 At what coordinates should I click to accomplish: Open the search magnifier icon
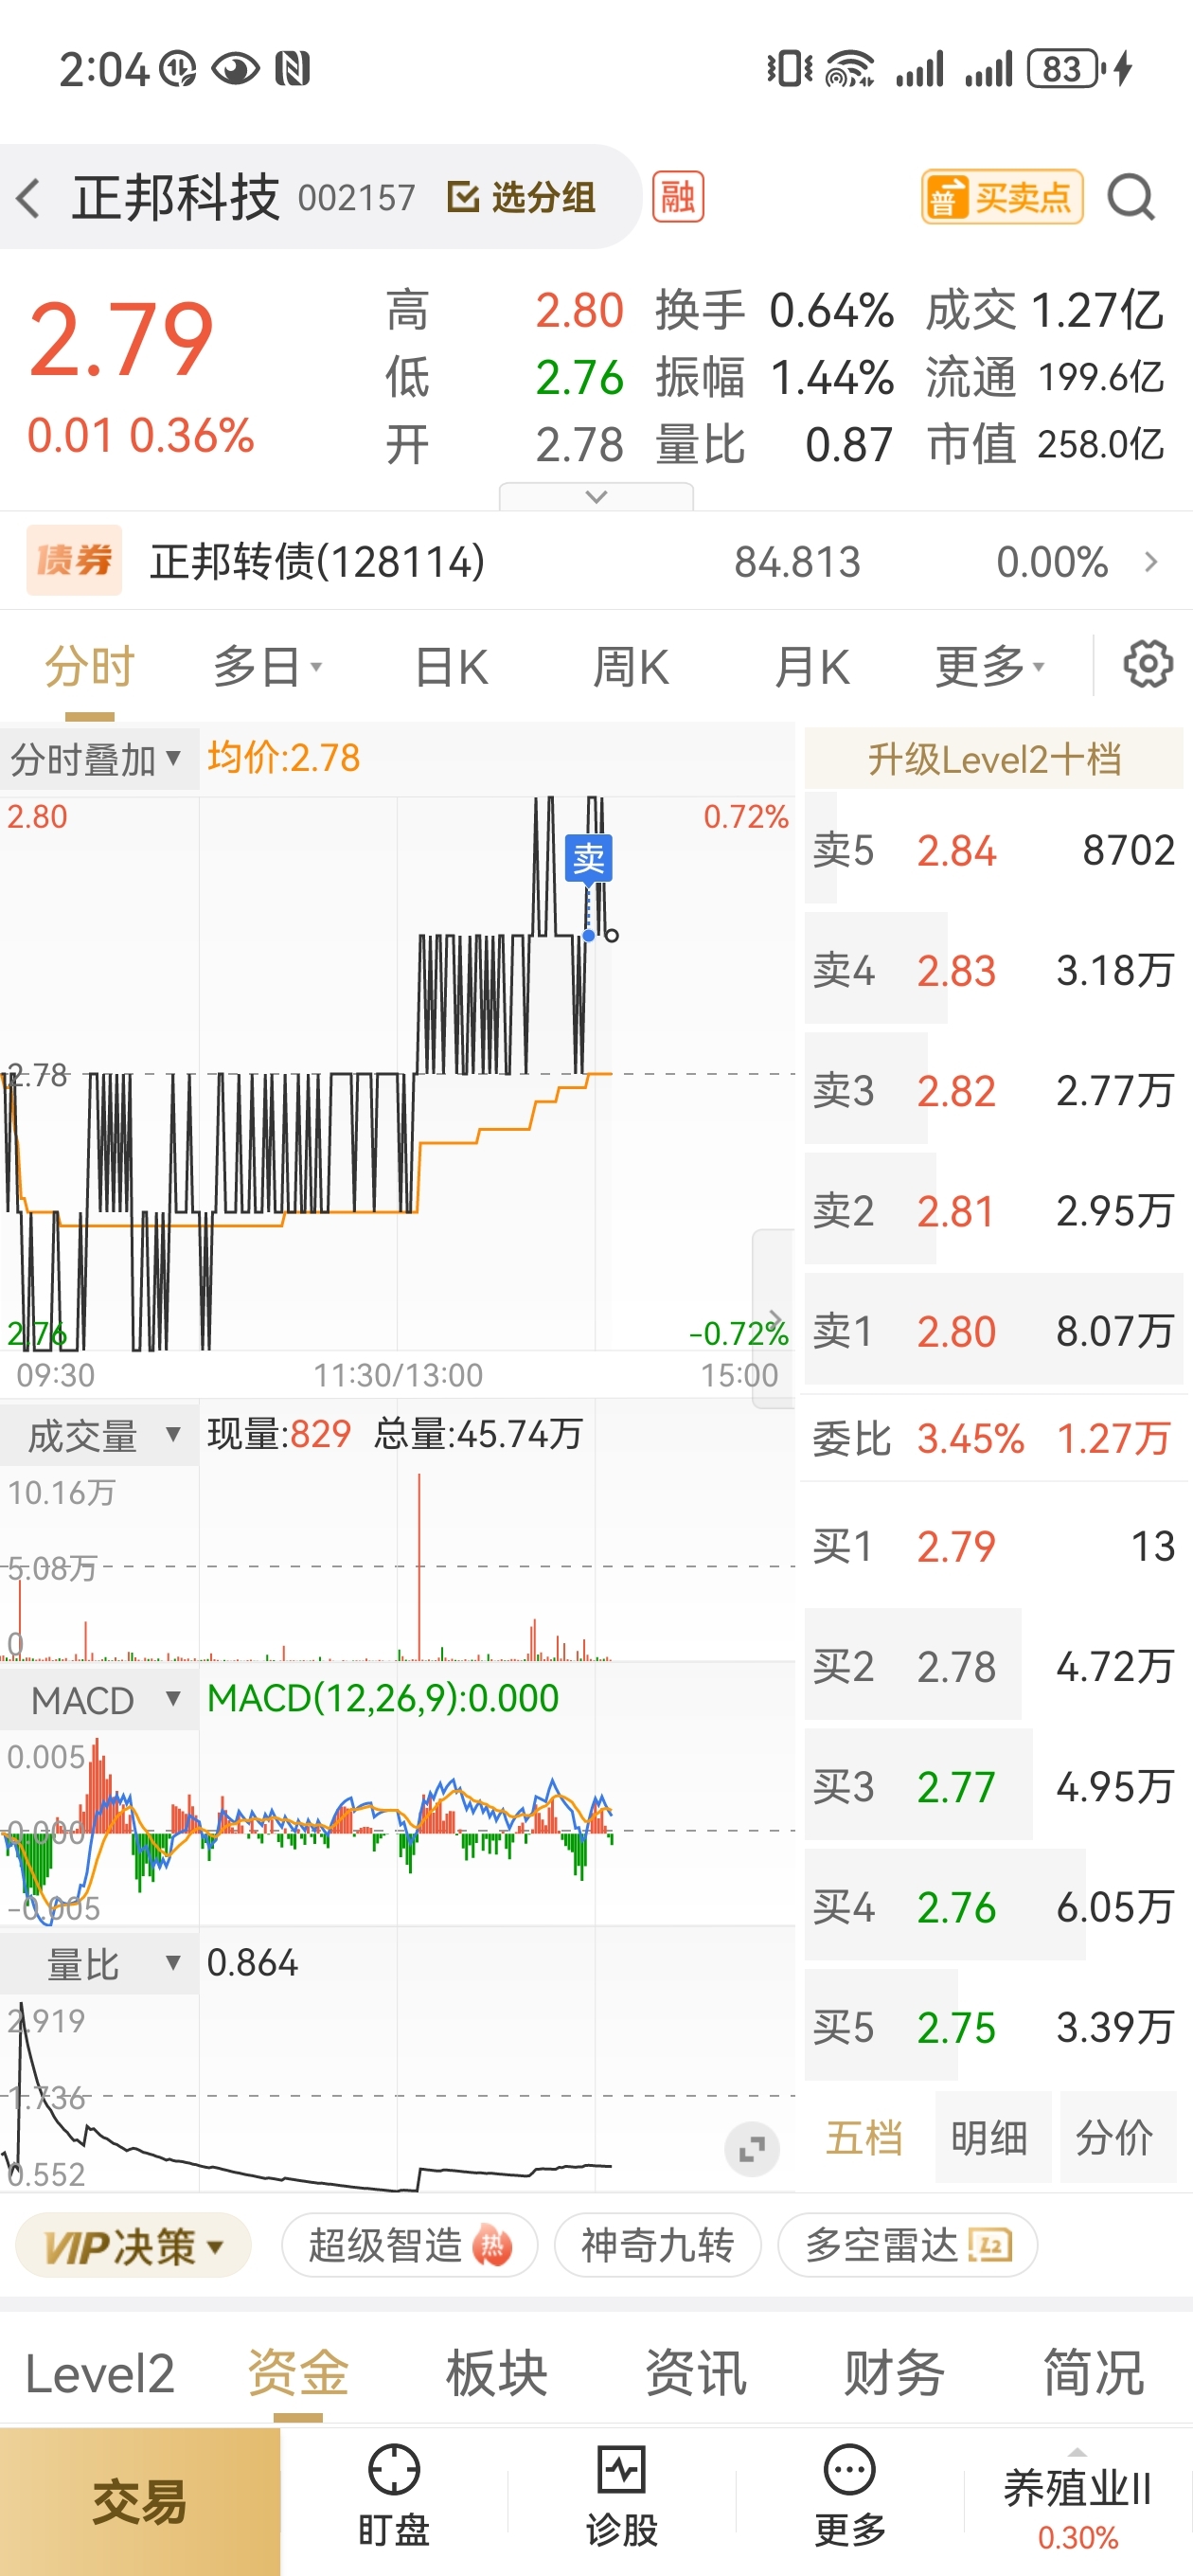[1132, 197]
